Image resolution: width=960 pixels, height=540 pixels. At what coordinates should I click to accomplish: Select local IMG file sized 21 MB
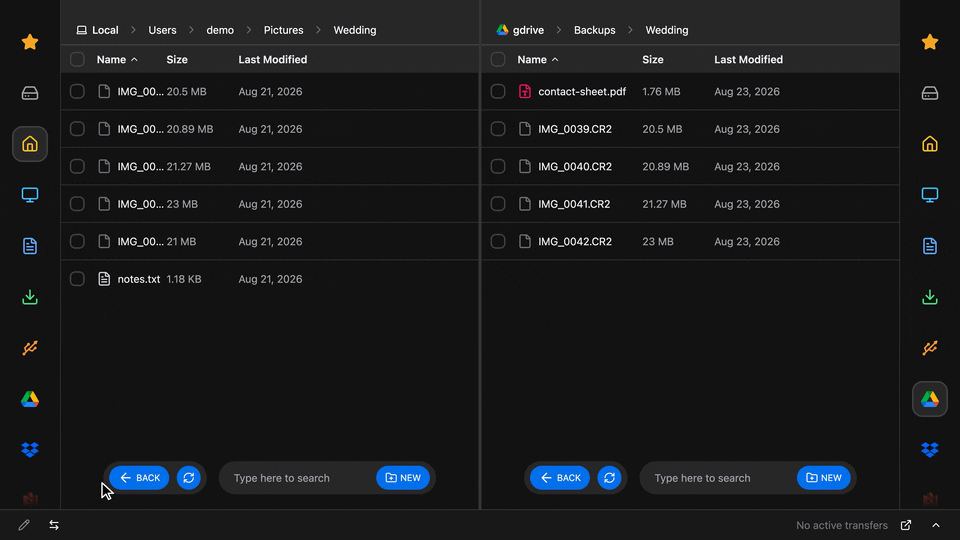pyautogui.click(x=270, y=241)
